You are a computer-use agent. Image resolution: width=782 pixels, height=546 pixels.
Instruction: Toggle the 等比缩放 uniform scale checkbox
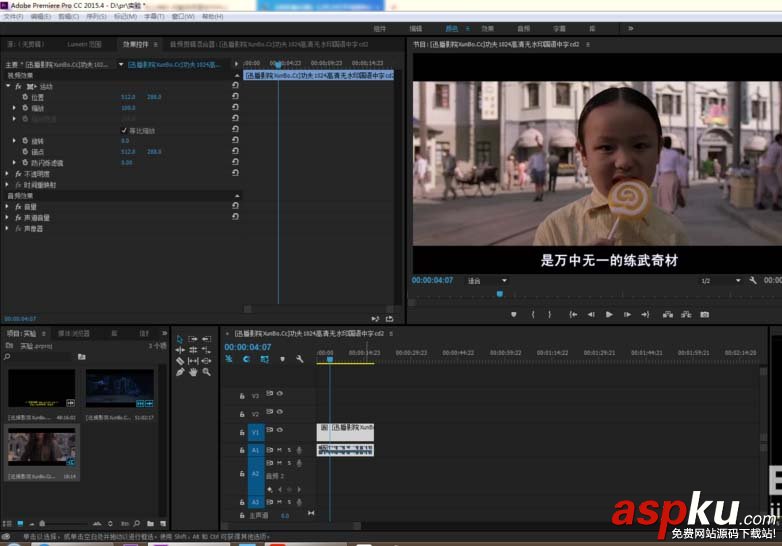pyautogui.click(x=124, y=130)
